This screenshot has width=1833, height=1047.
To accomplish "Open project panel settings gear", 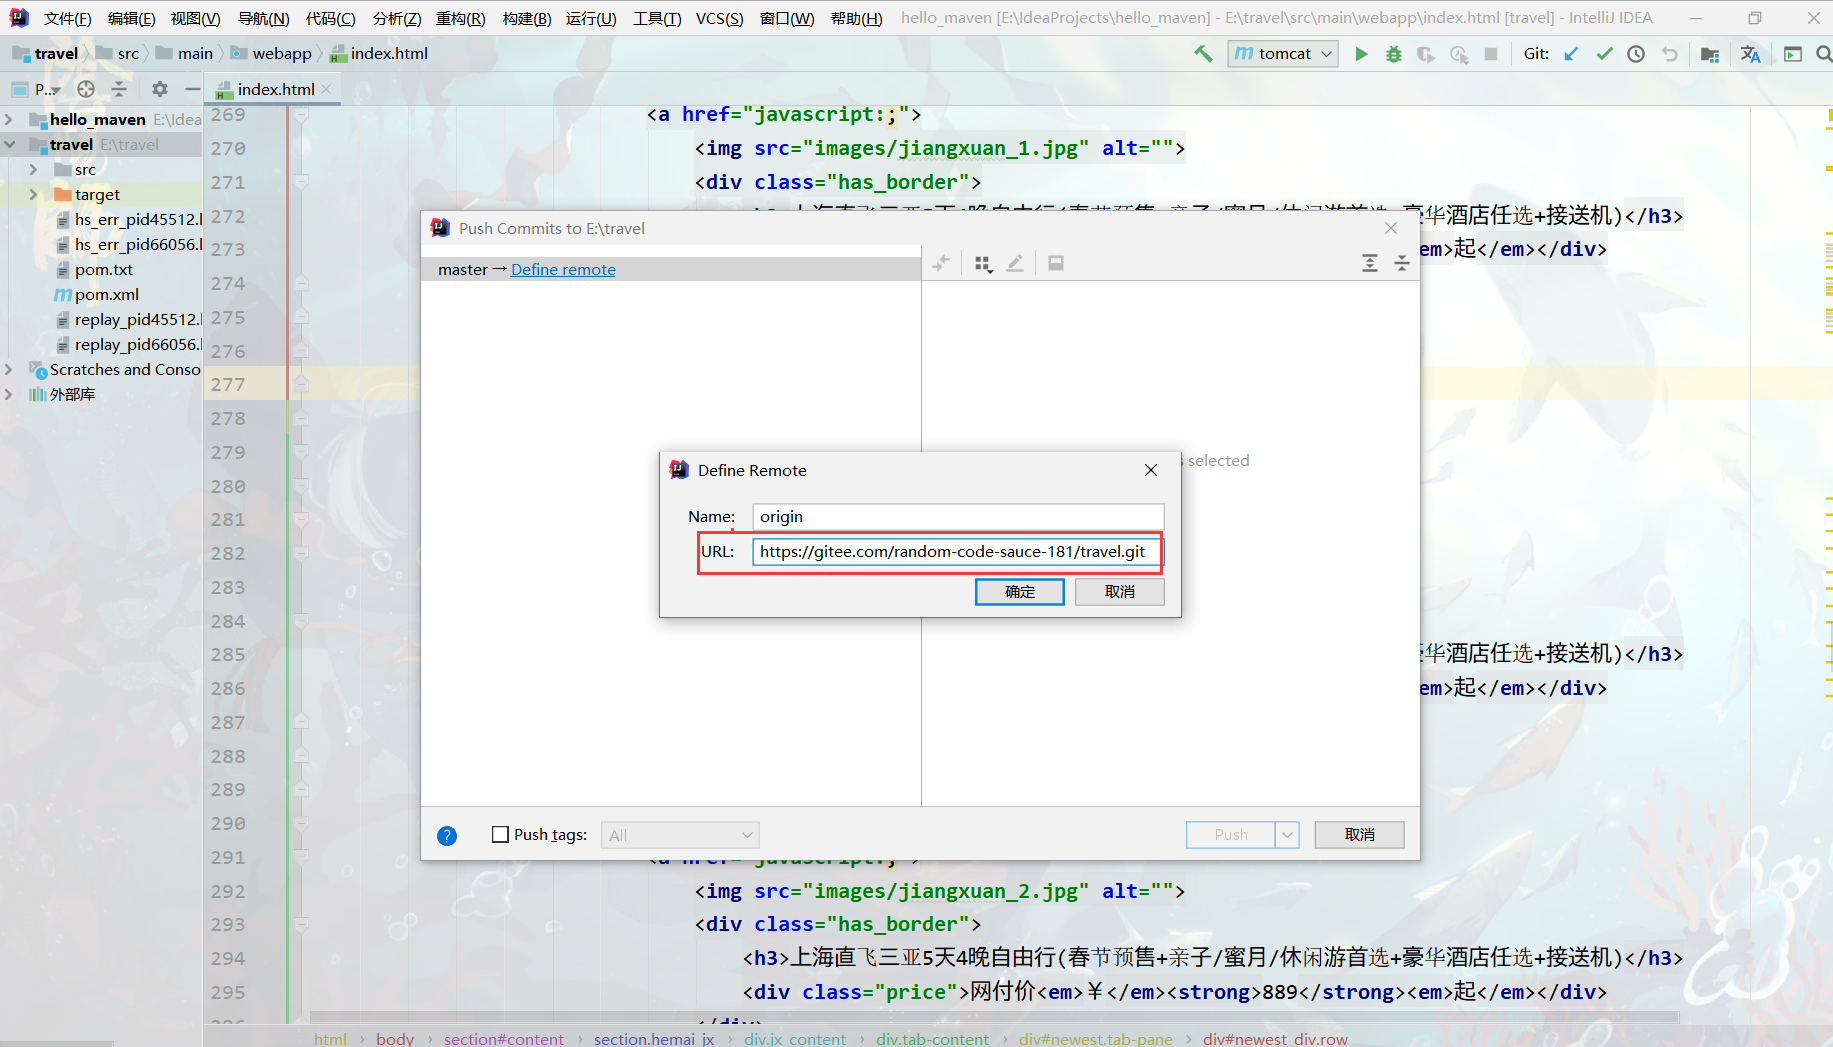I will point(160,89).
